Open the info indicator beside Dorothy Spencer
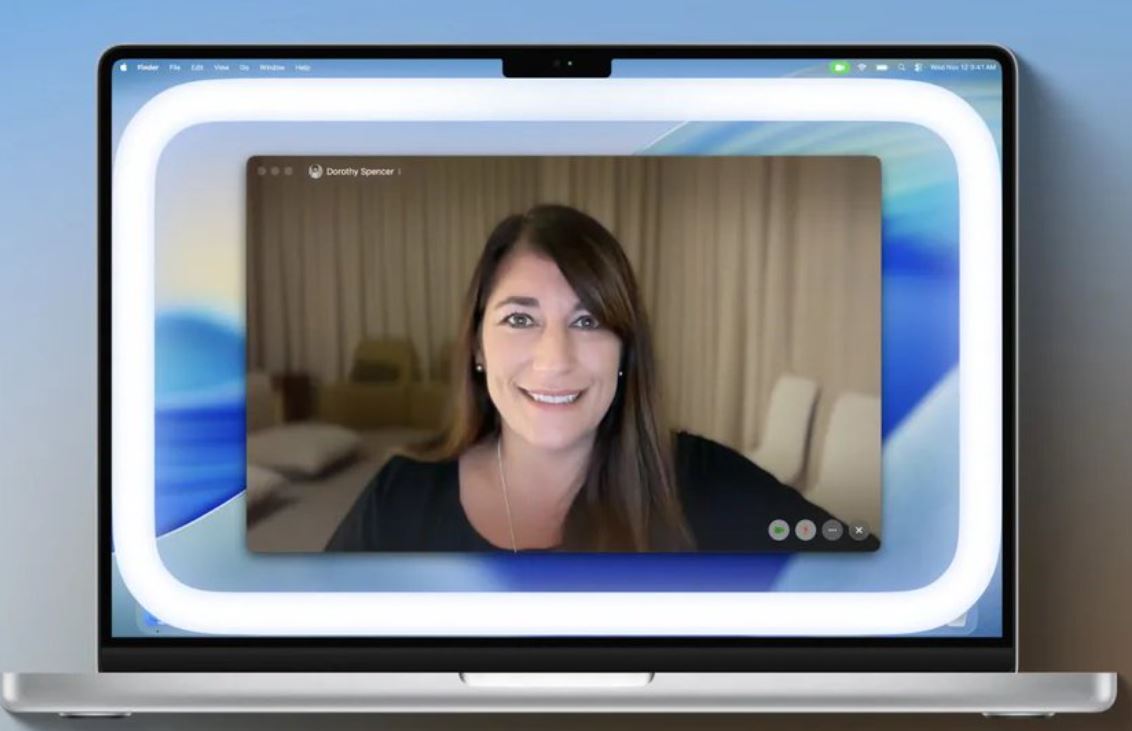 [400, 172]
